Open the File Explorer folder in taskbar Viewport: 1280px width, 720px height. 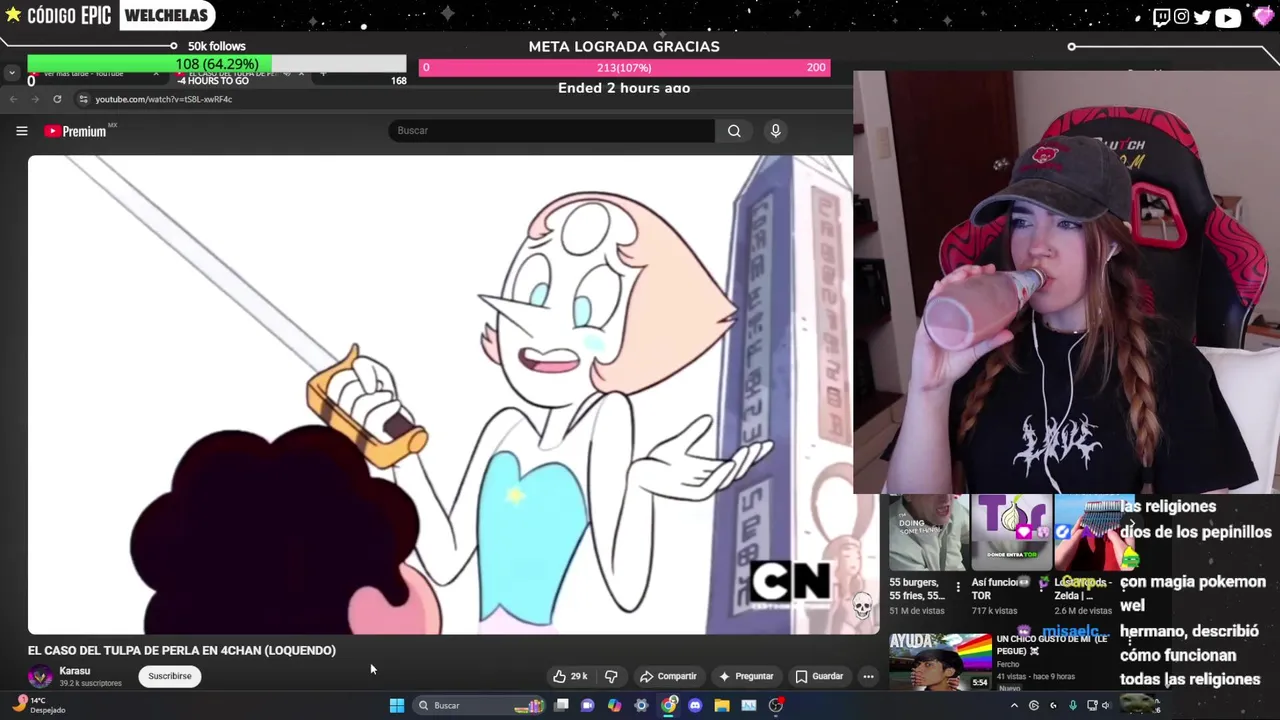click(x=722, y=706)
